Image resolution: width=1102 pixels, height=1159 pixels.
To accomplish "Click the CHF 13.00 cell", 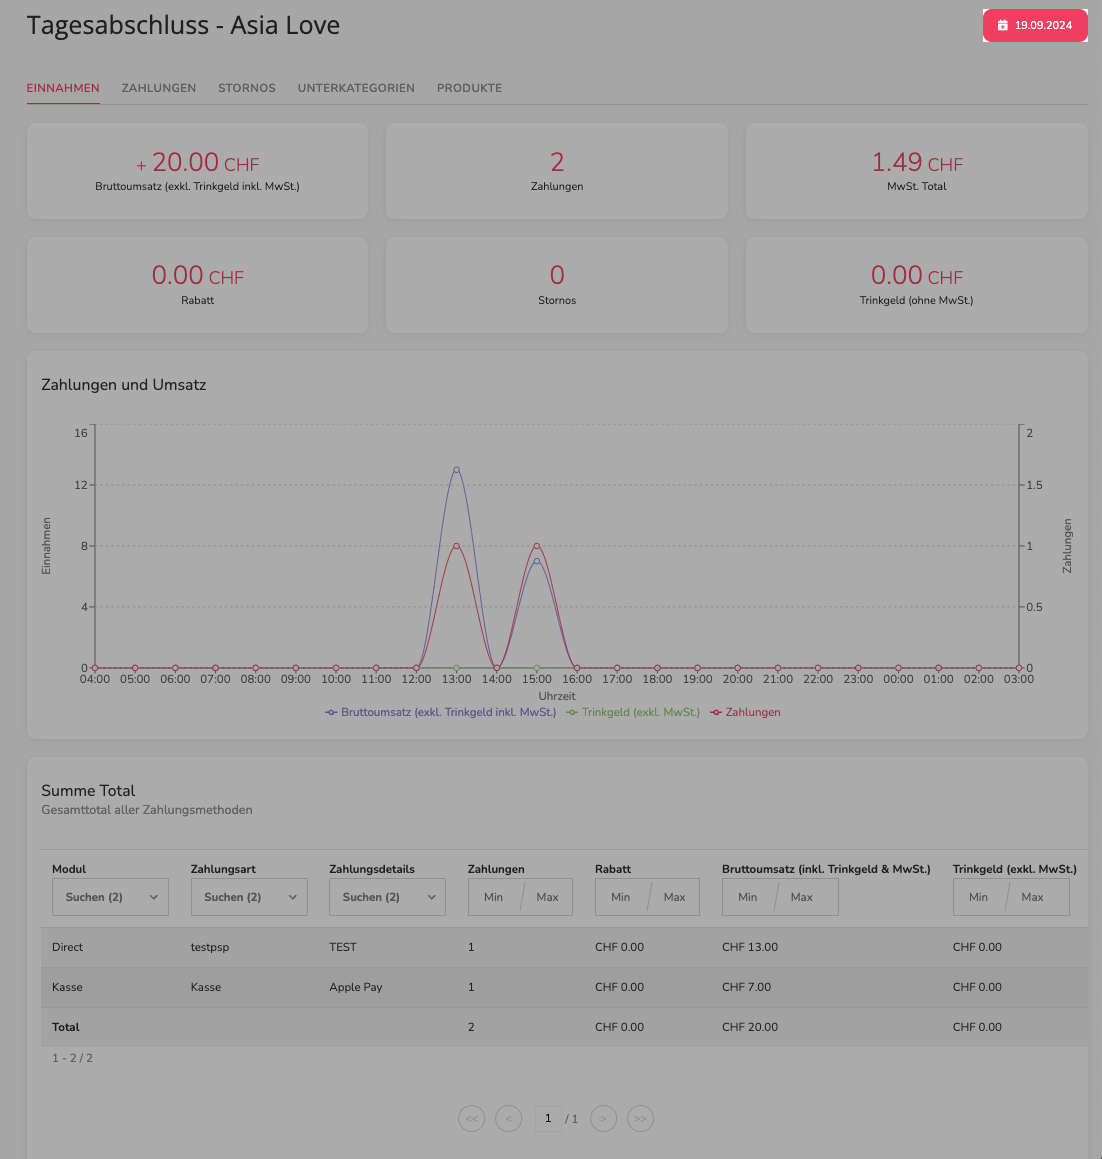I will pos(750,947).
